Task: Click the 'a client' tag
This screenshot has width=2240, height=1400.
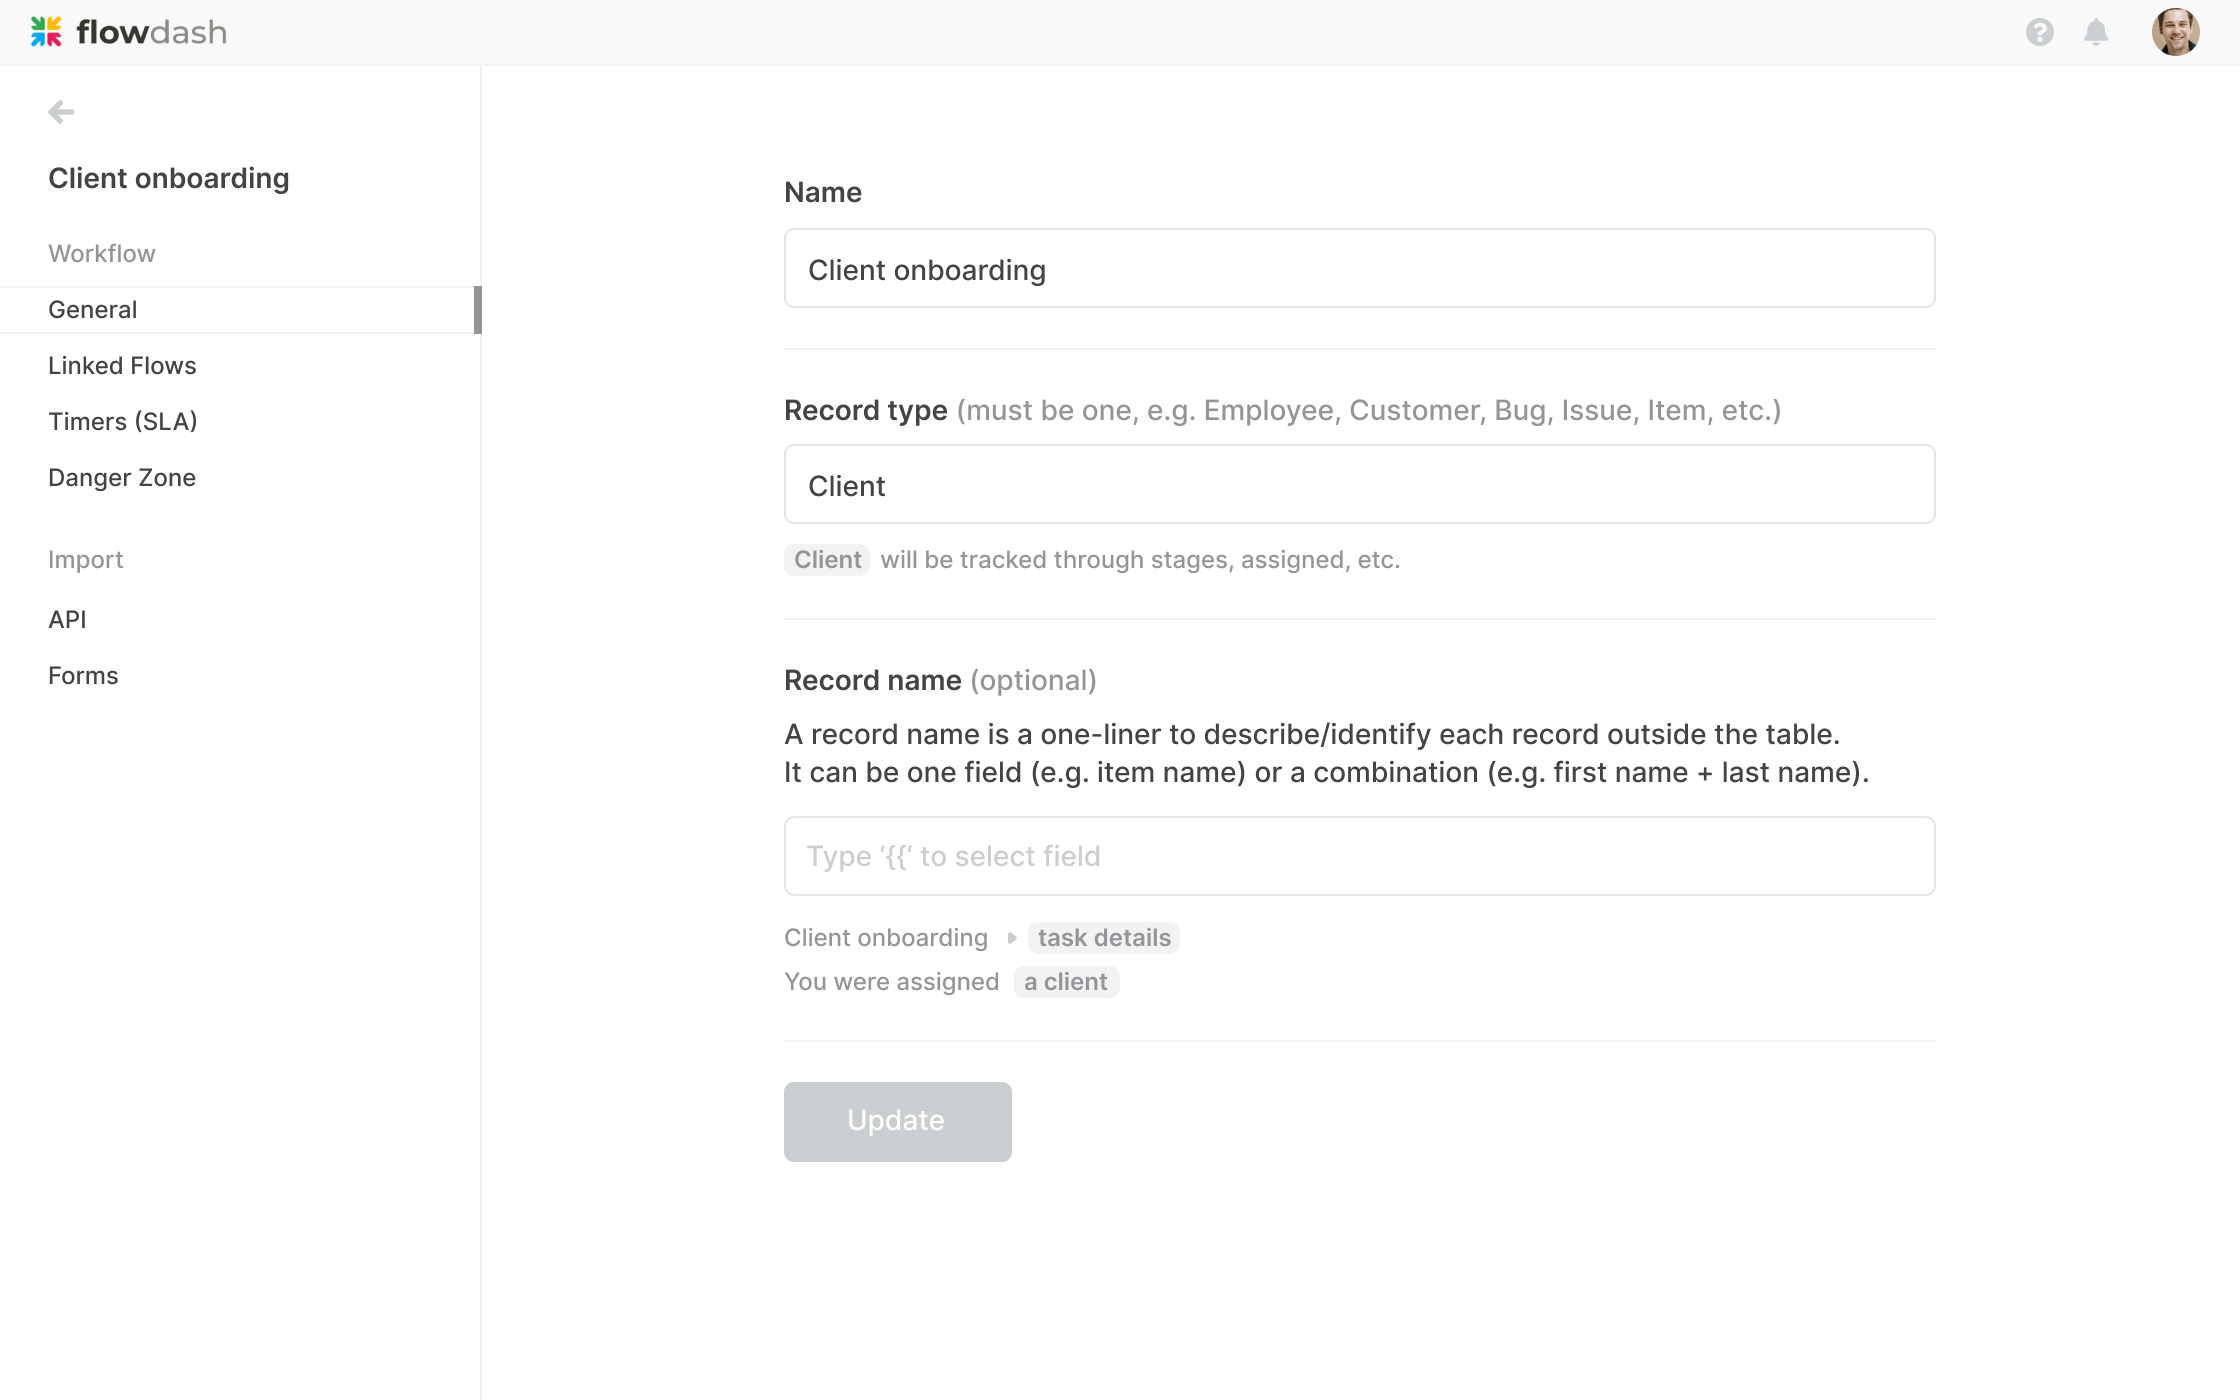Action: pyautogui.click(x=1065, y=982)
